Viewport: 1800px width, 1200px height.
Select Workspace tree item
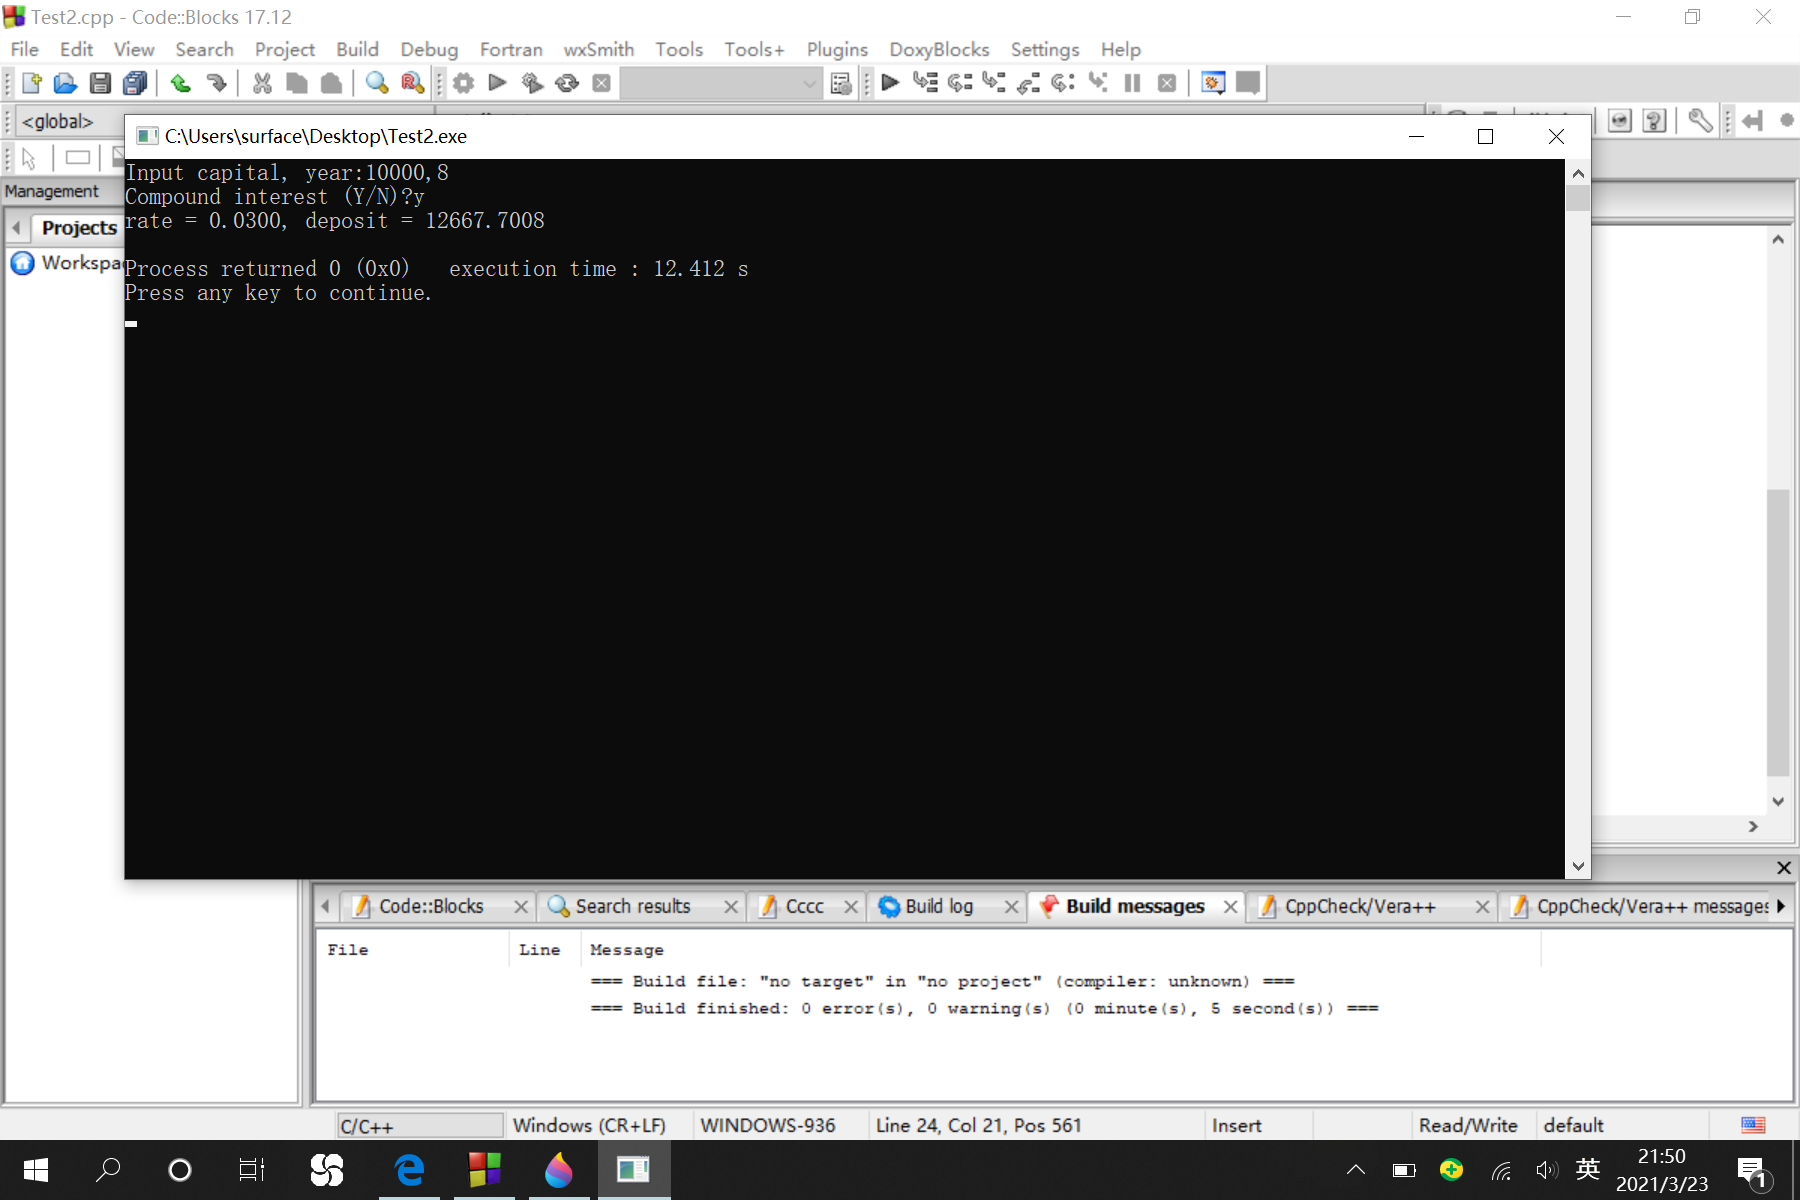(68, 263)
